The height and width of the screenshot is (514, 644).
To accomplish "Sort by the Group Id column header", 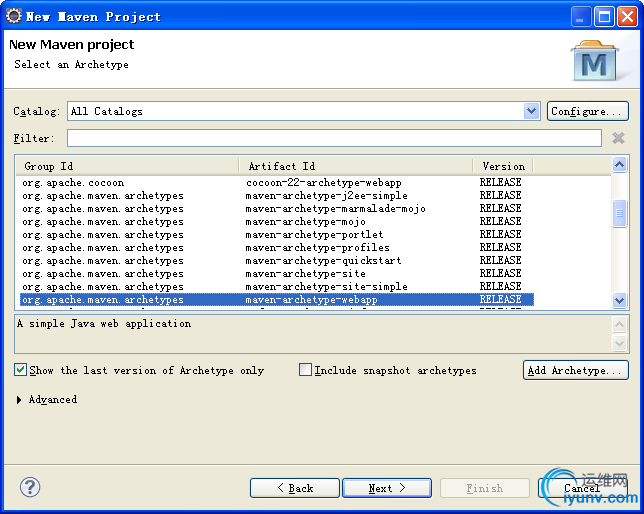I will [x=127, y=166].
